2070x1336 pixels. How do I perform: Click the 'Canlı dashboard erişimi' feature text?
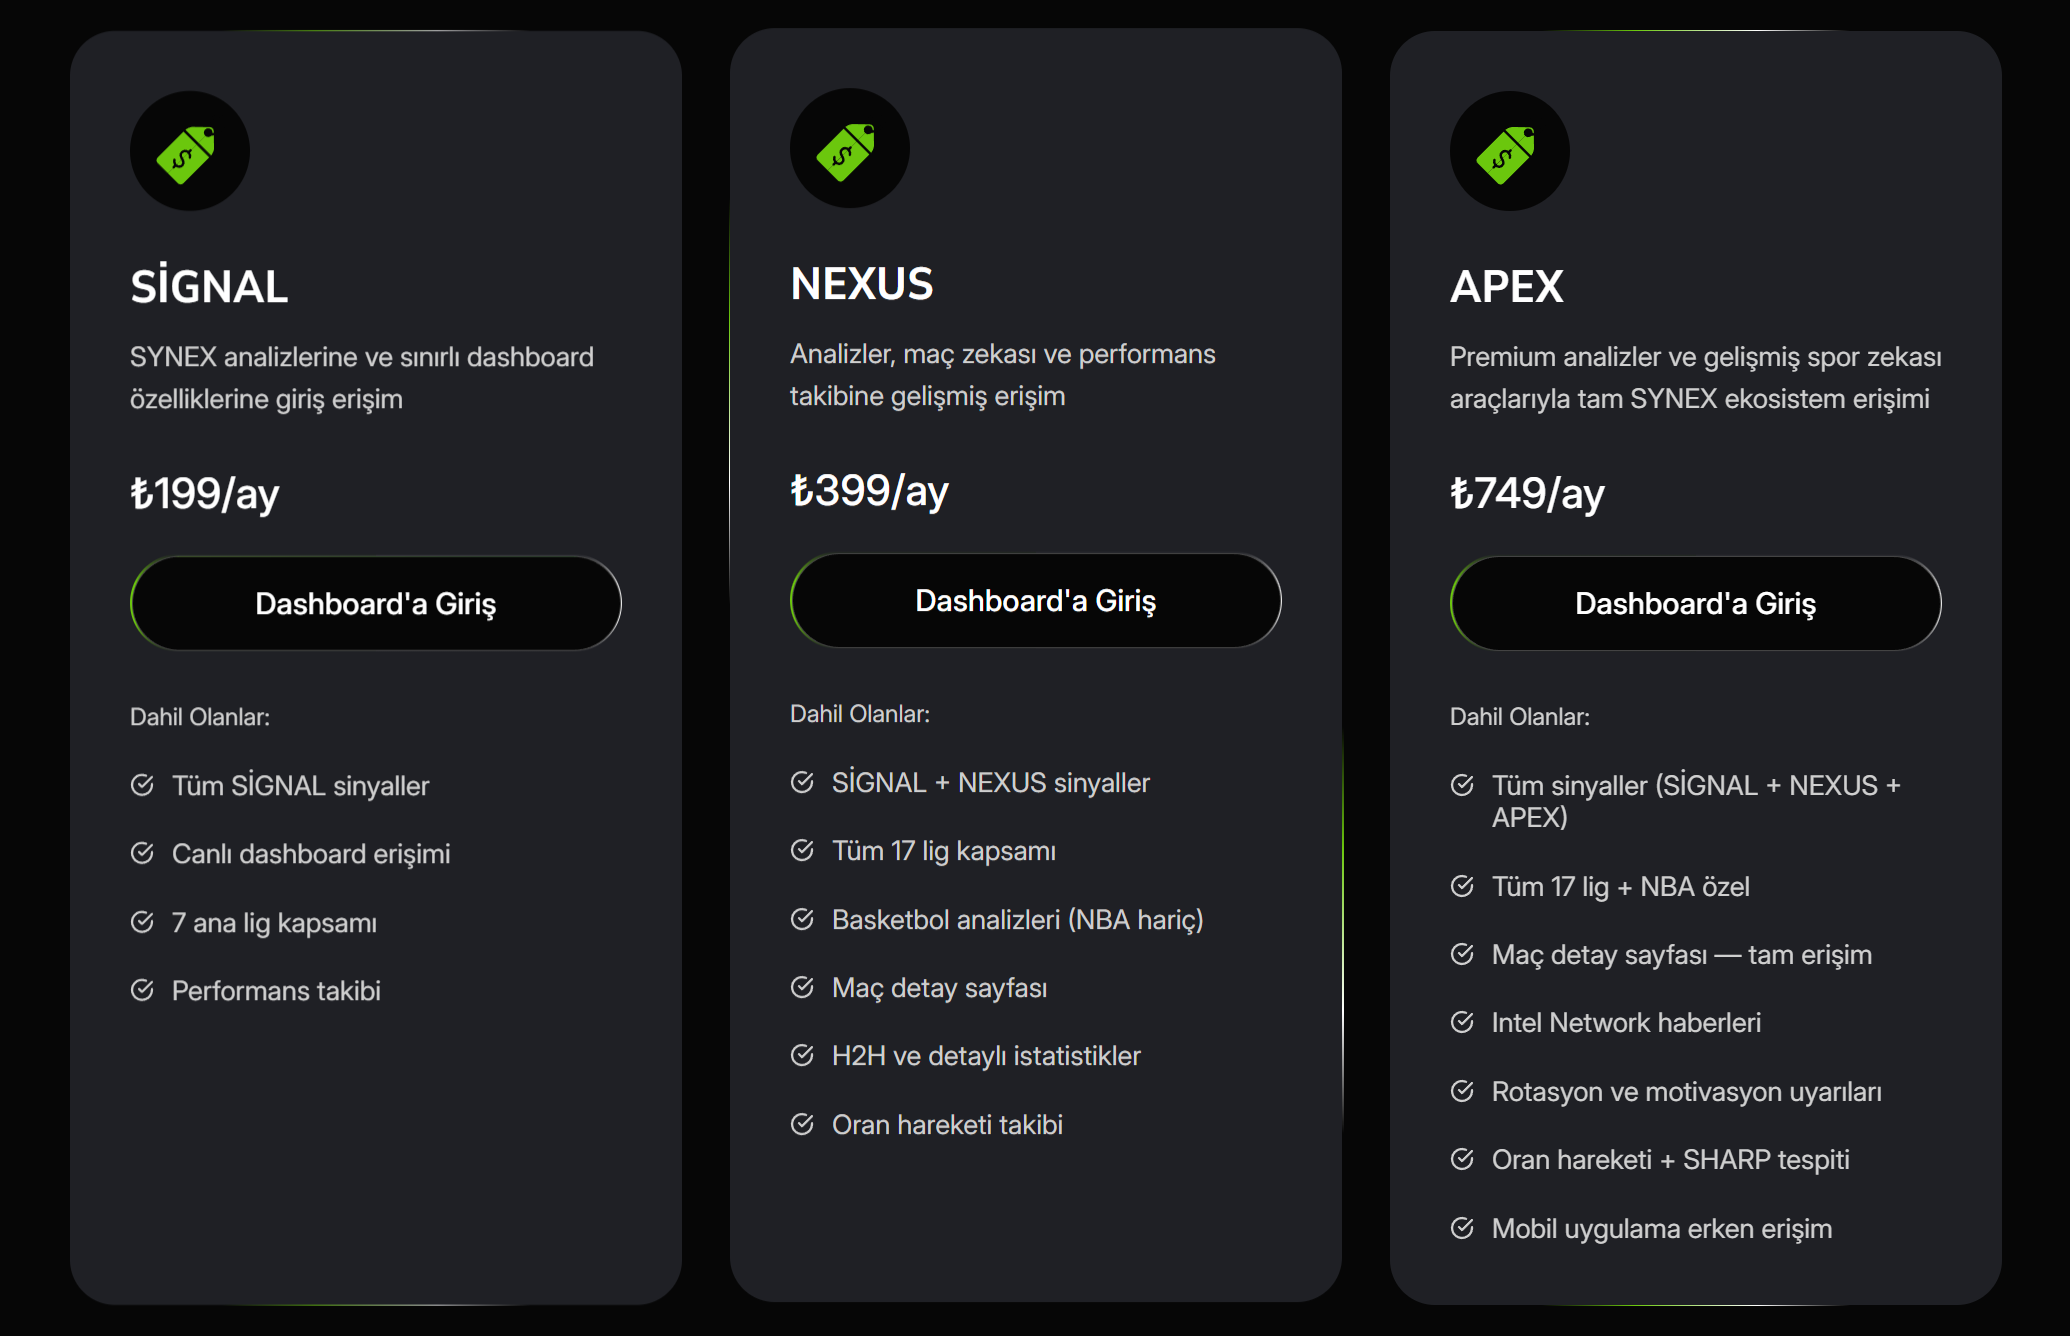click(311, 854)
